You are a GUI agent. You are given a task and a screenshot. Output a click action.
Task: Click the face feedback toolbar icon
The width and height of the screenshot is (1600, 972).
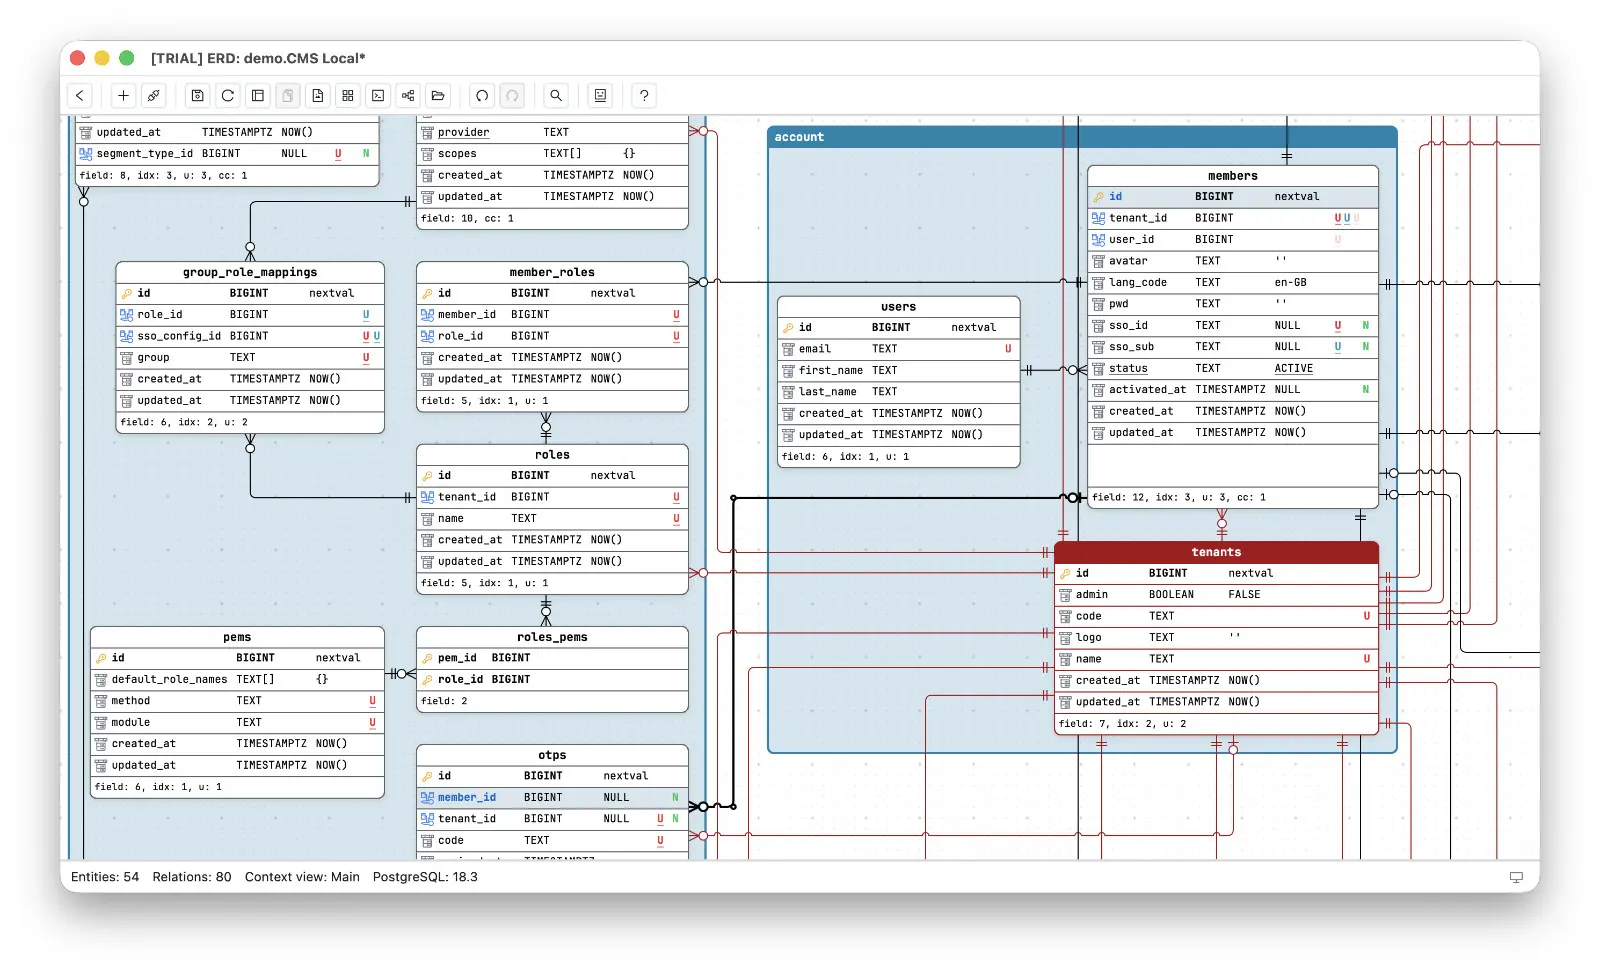tap(600, 96)
